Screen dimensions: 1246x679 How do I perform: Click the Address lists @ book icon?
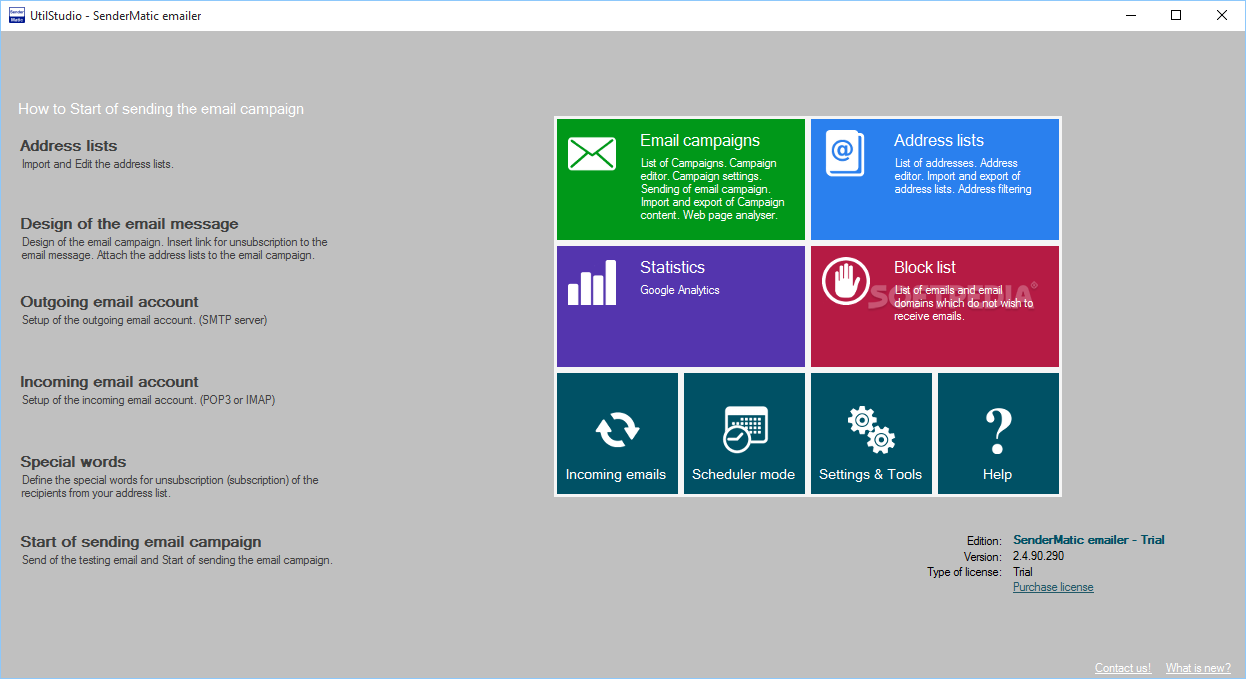click(x=845, y=154)
